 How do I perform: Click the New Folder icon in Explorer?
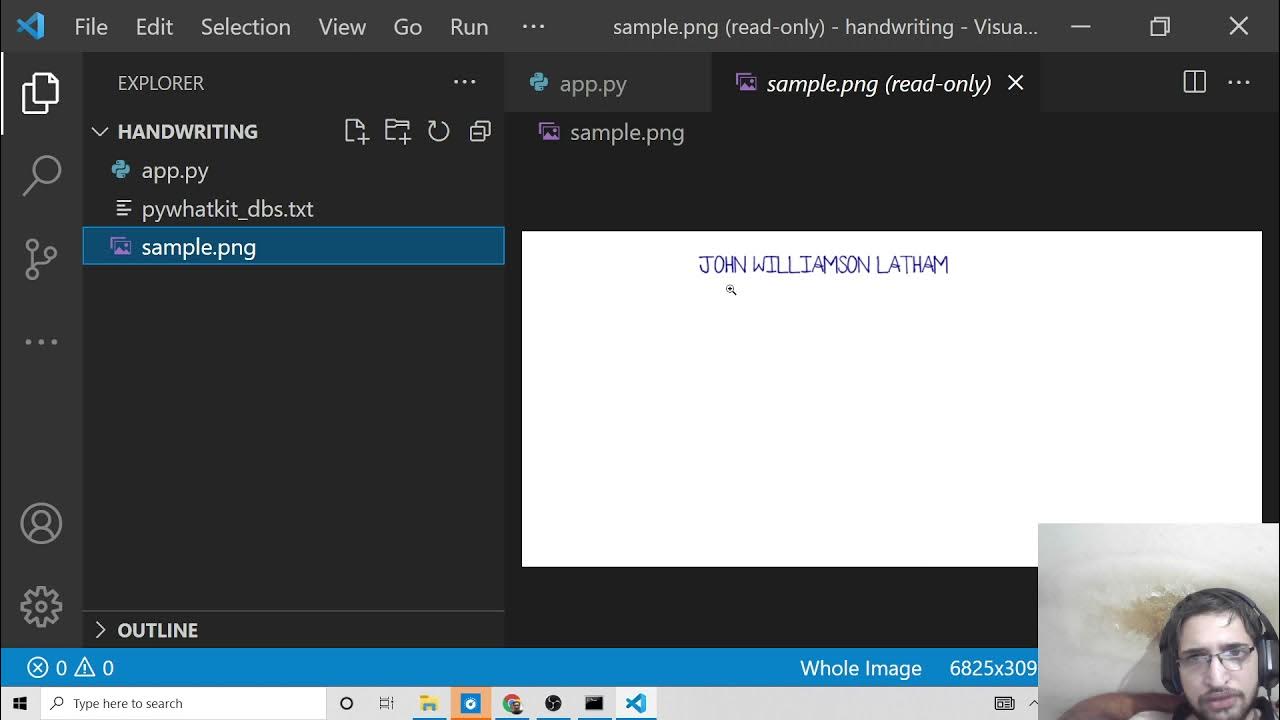pos(397,131)
